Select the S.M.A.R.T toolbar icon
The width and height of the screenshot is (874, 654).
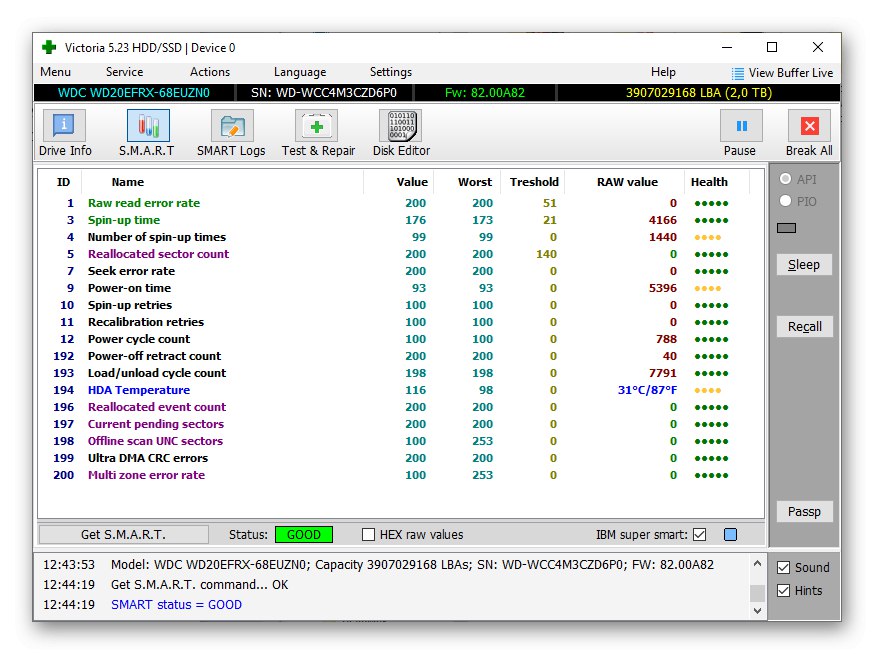pyautogui.click(x=147, y=126)
